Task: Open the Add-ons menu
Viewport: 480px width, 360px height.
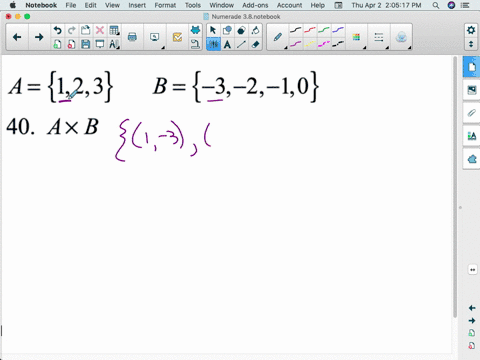Action: point(255,5)
